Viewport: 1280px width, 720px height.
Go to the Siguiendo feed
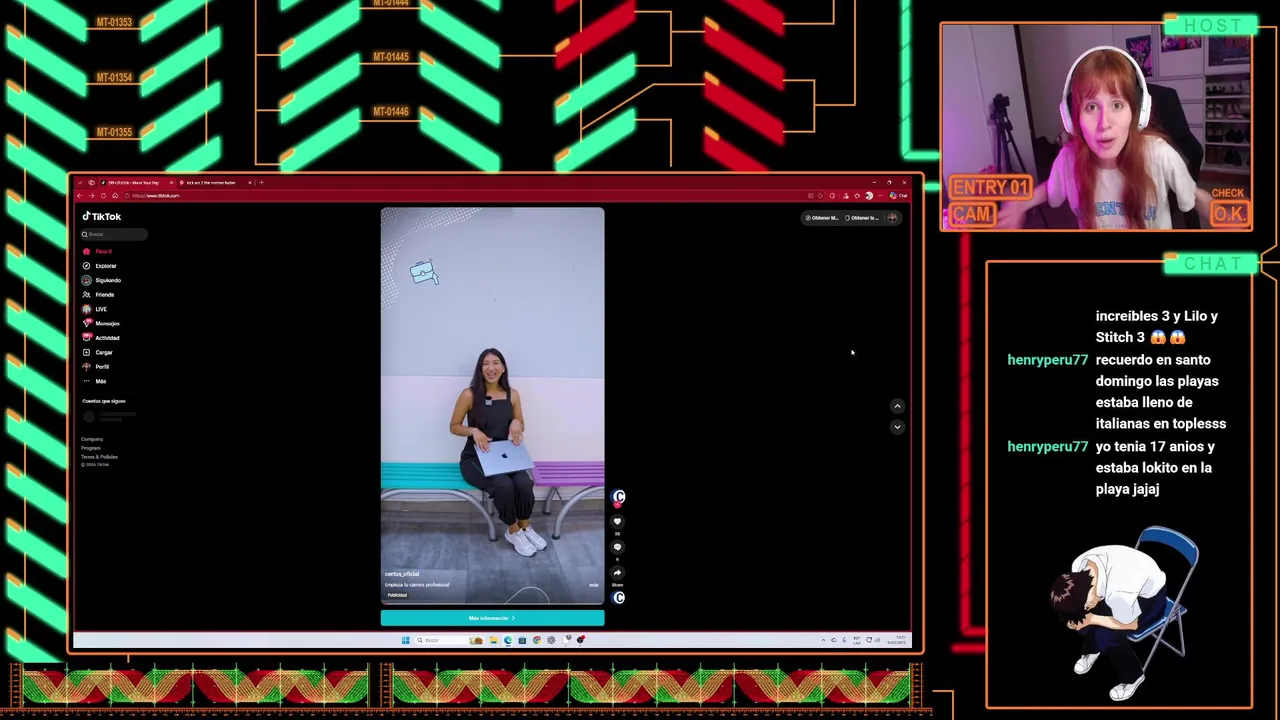coord(102,280)
